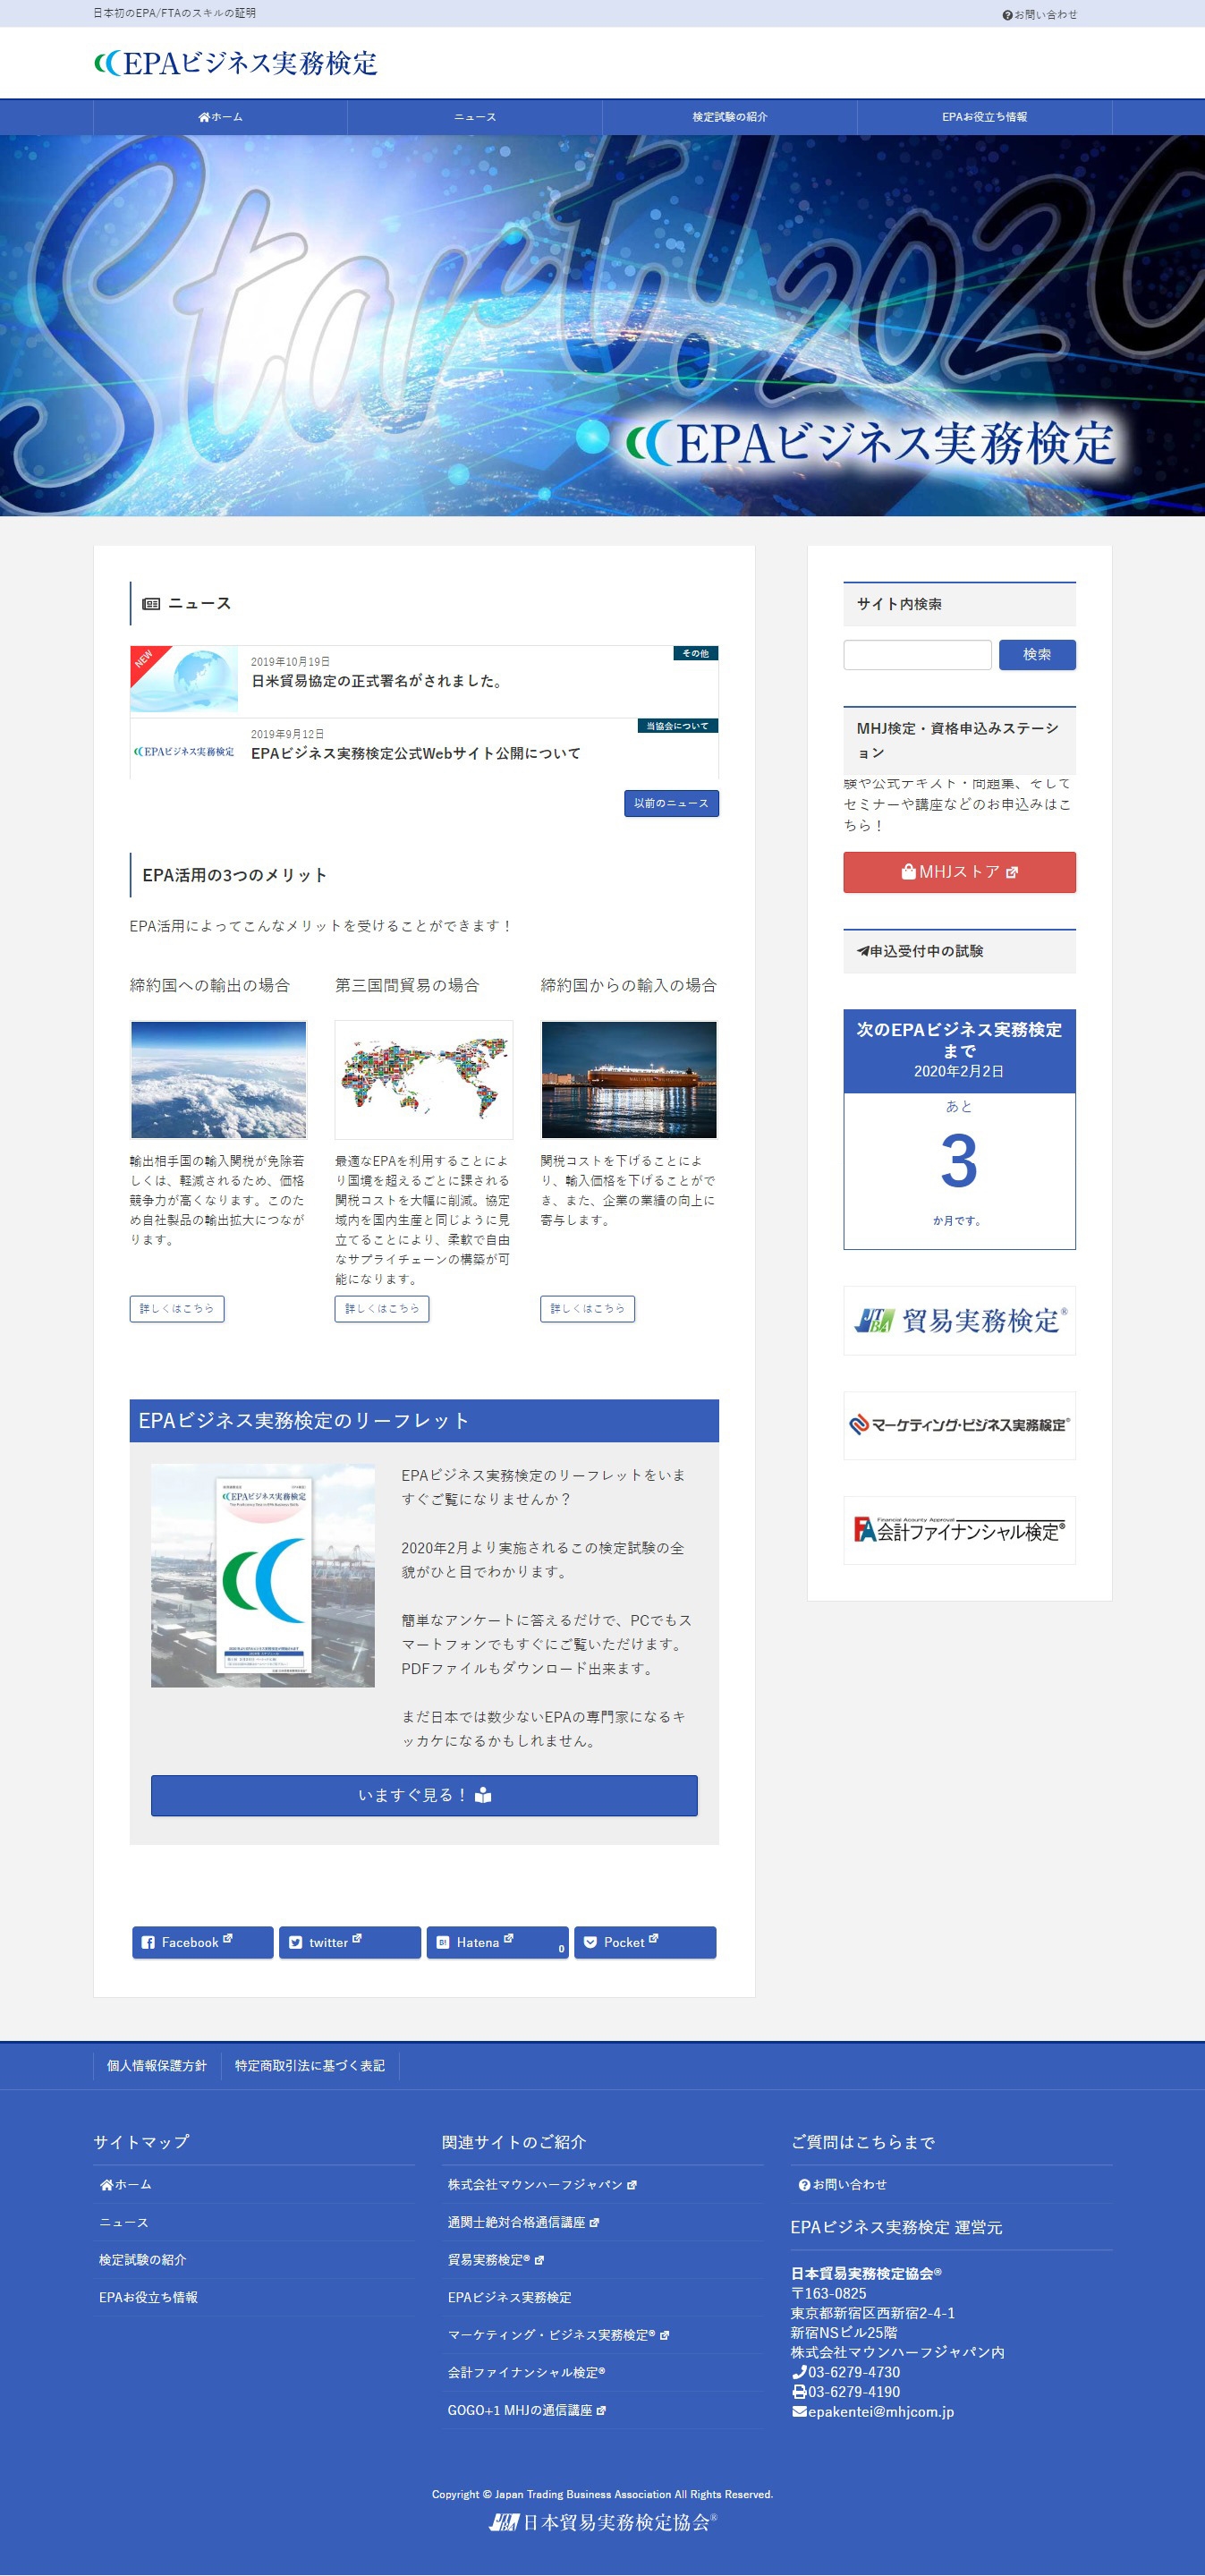This screenshot has height=2576, width=1205.
Task: Open 株式会社マウンハーフジャパン related site link
Action: [x=542, y=2185]
